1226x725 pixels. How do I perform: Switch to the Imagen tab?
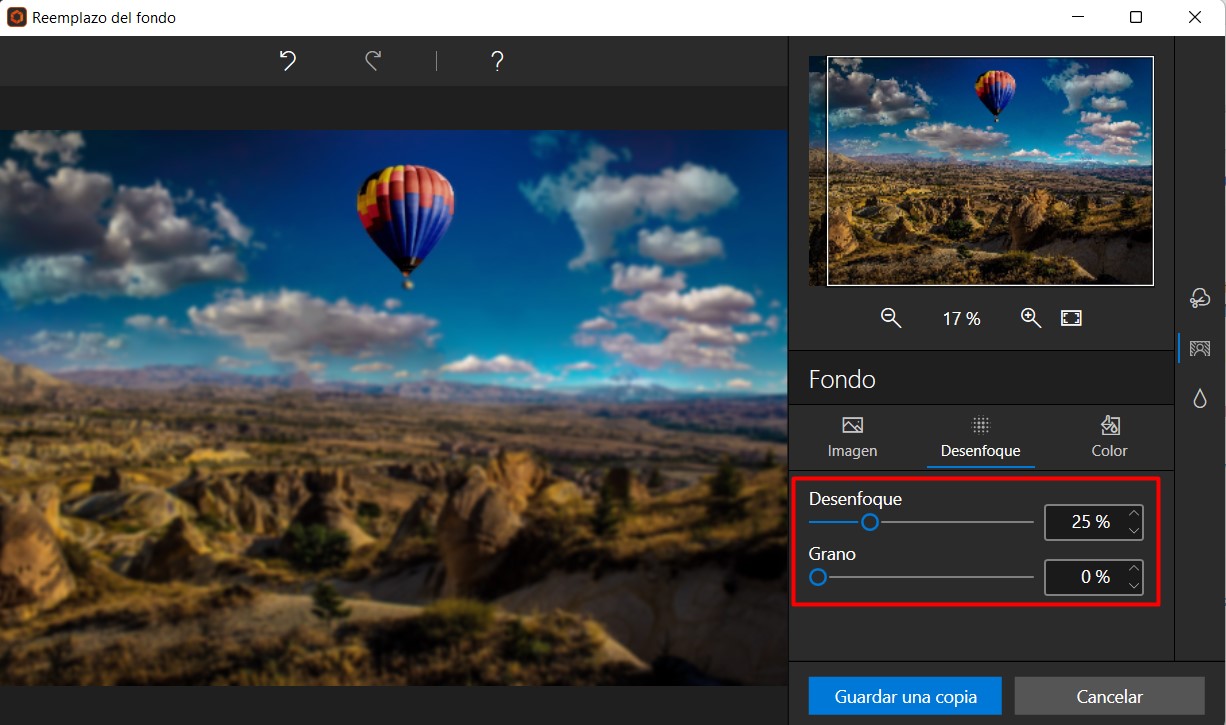point(852,437)
